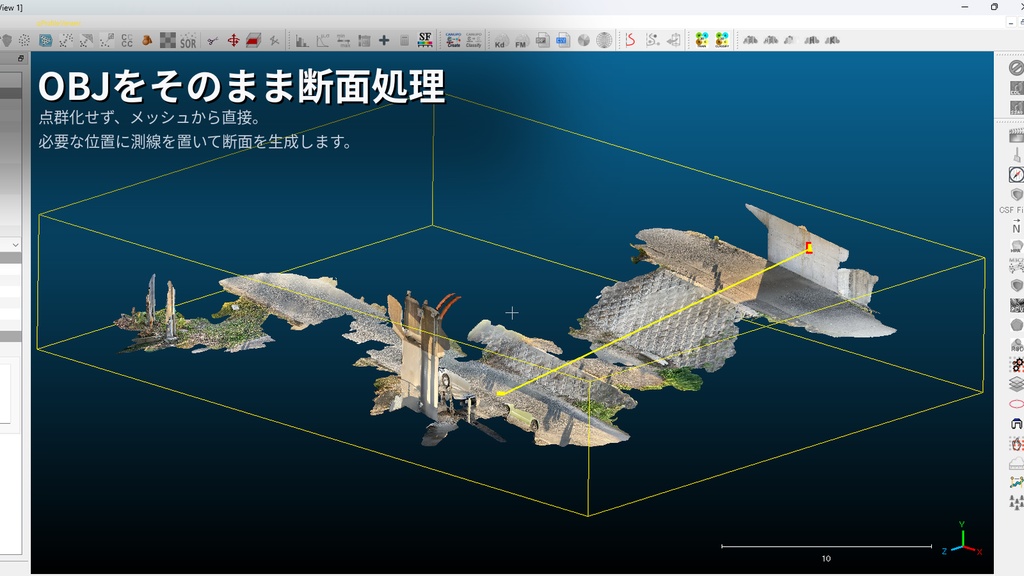Click the Kd tree toolbar icon
The width and height of the screenshot is (1024, 576).
[x=500, y=40]
